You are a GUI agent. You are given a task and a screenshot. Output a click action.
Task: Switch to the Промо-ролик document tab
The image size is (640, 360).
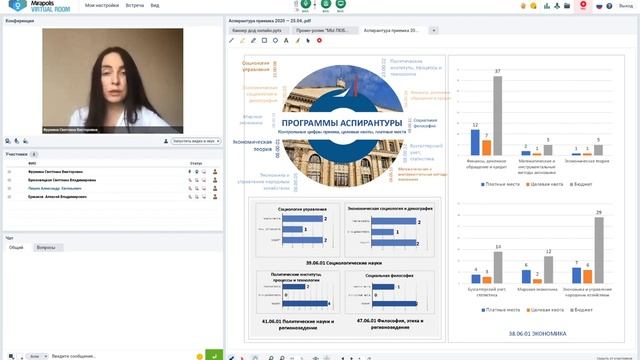(325, 30)
